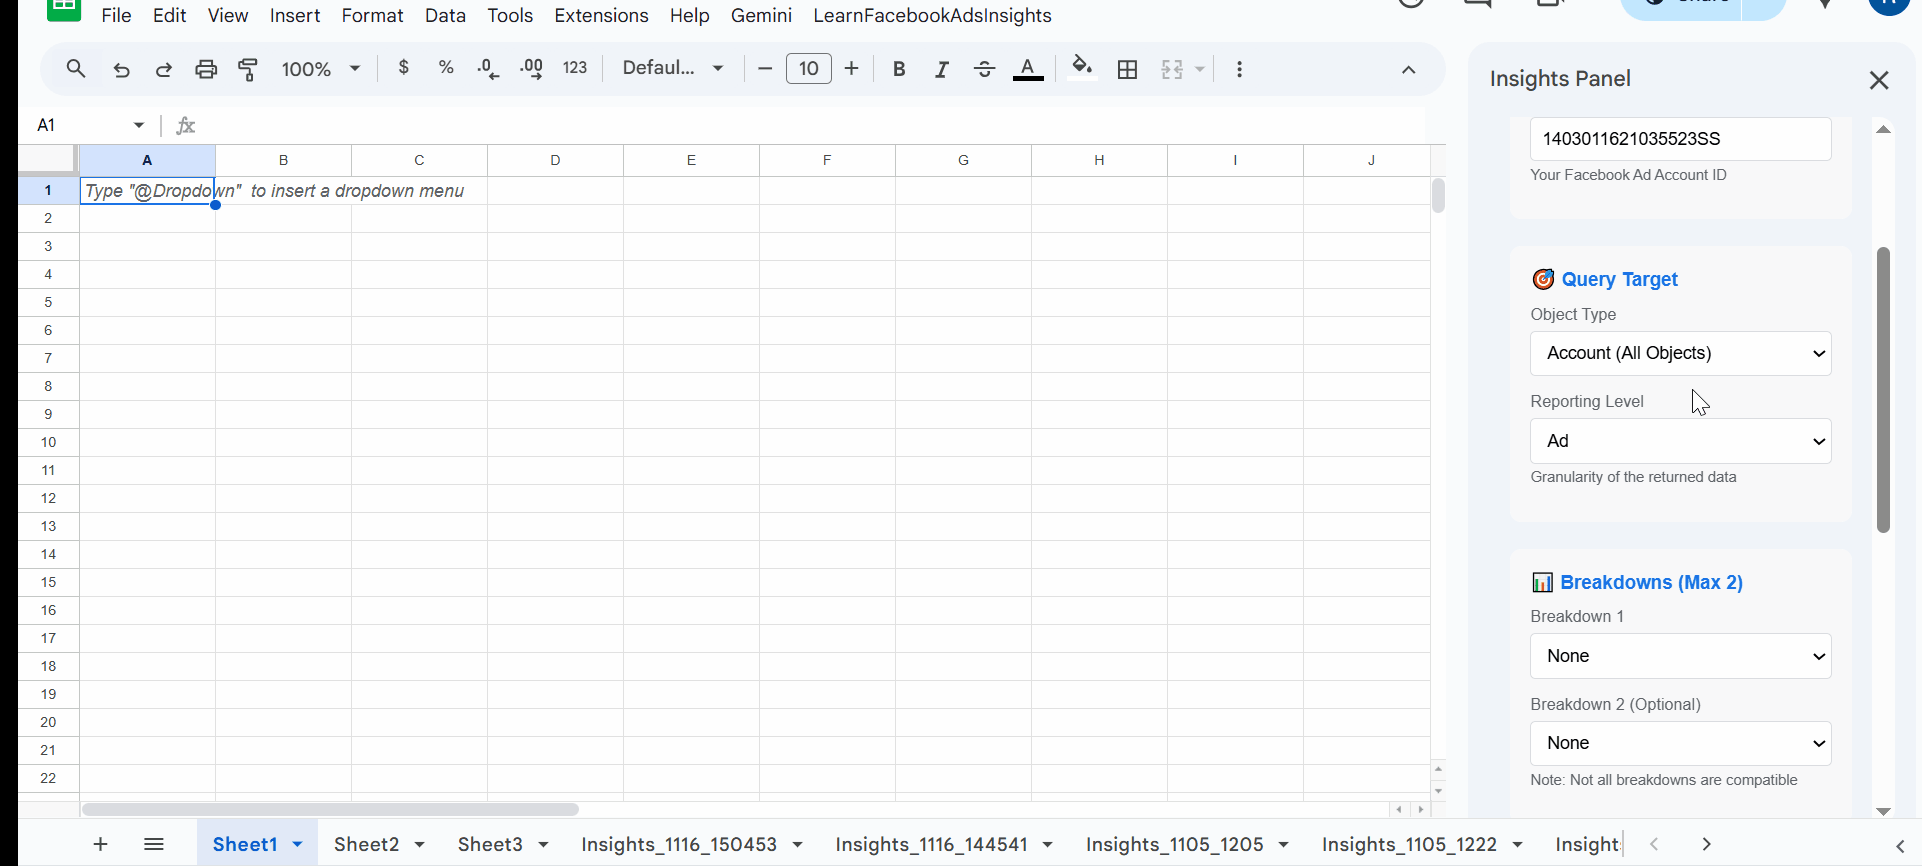This screenshot has width=1922, height=866.
Task: Open the all sheets list icon
Action: [x=154, y=845]
